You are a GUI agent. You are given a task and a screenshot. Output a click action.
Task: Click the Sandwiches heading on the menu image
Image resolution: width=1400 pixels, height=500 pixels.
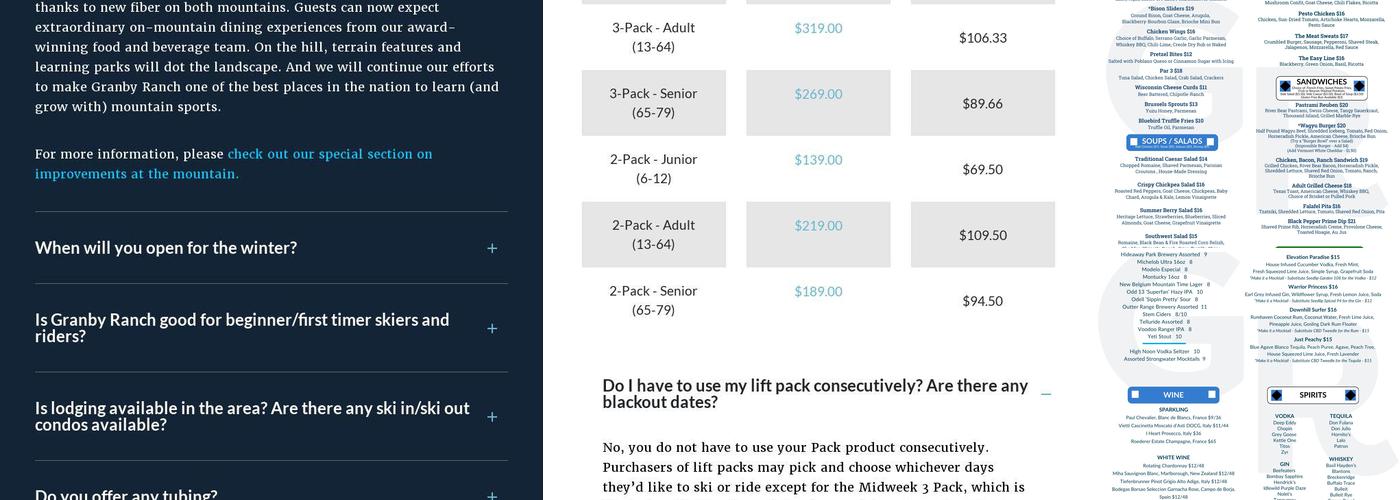(1321, 83)
